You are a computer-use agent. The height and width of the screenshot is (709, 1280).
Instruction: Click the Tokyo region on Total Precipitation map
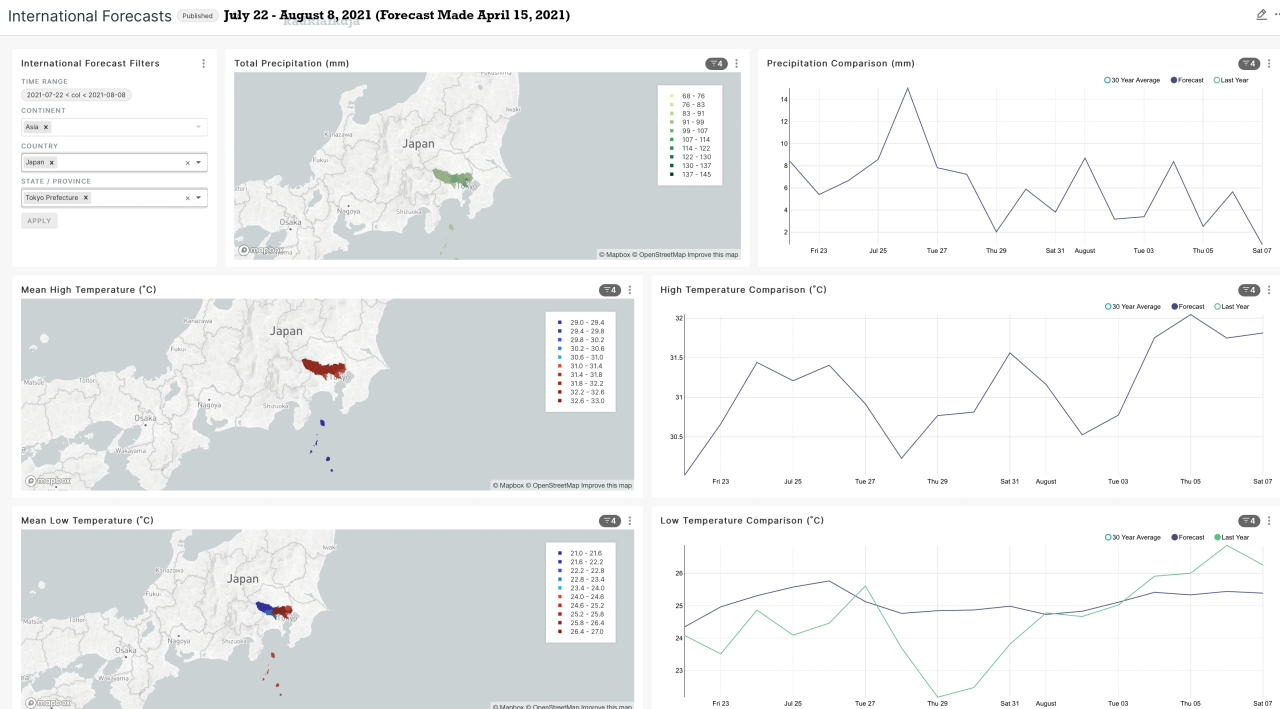click(451, 178)
